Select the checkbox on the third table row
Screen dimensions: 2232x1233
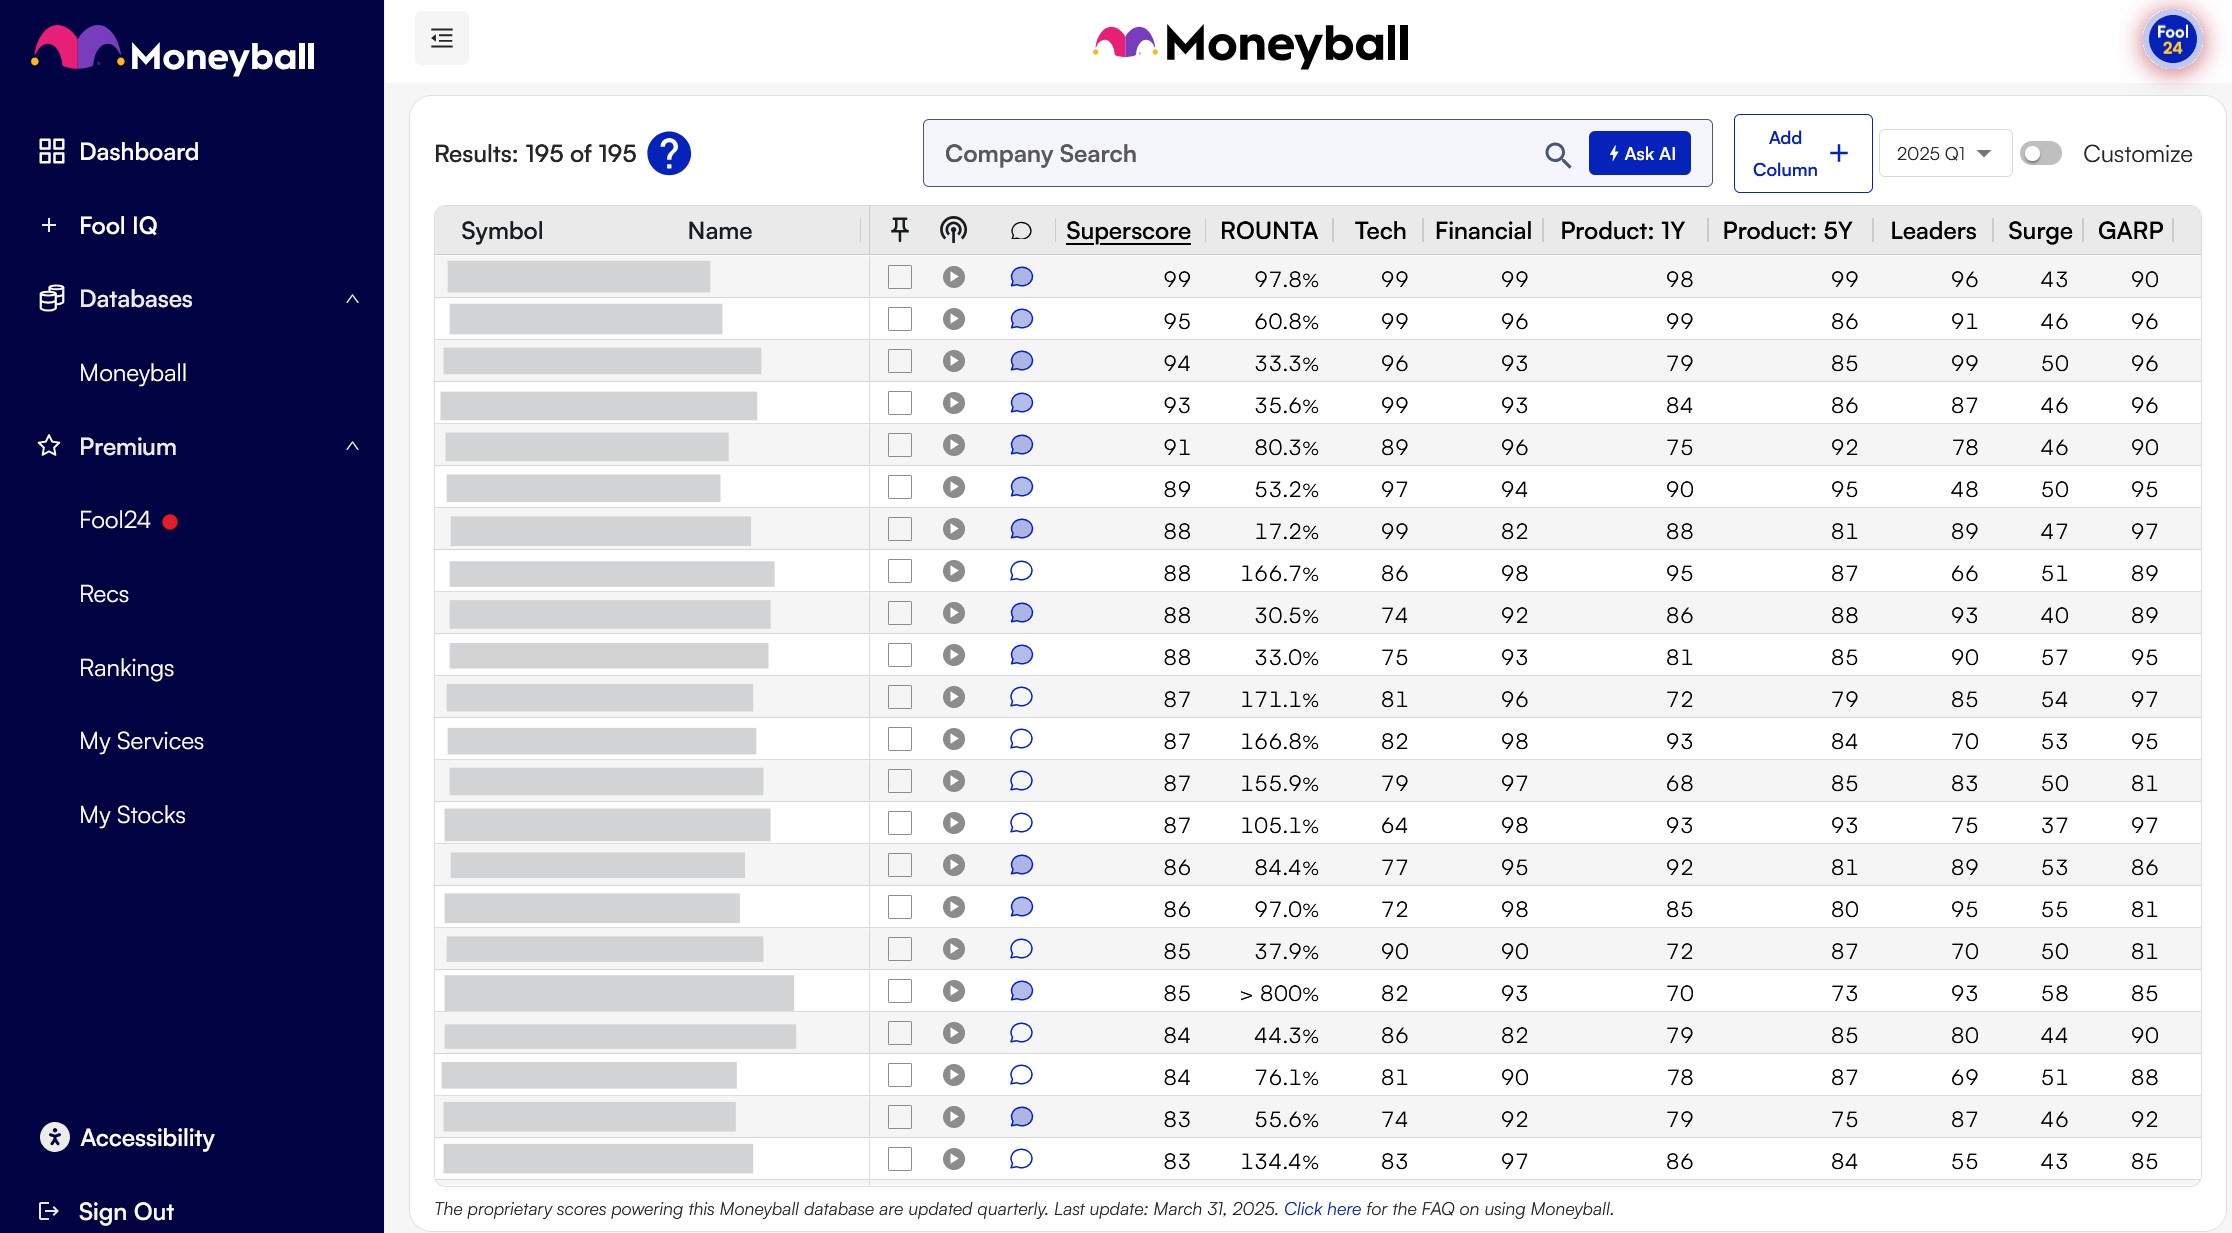[x=899, y=361]
